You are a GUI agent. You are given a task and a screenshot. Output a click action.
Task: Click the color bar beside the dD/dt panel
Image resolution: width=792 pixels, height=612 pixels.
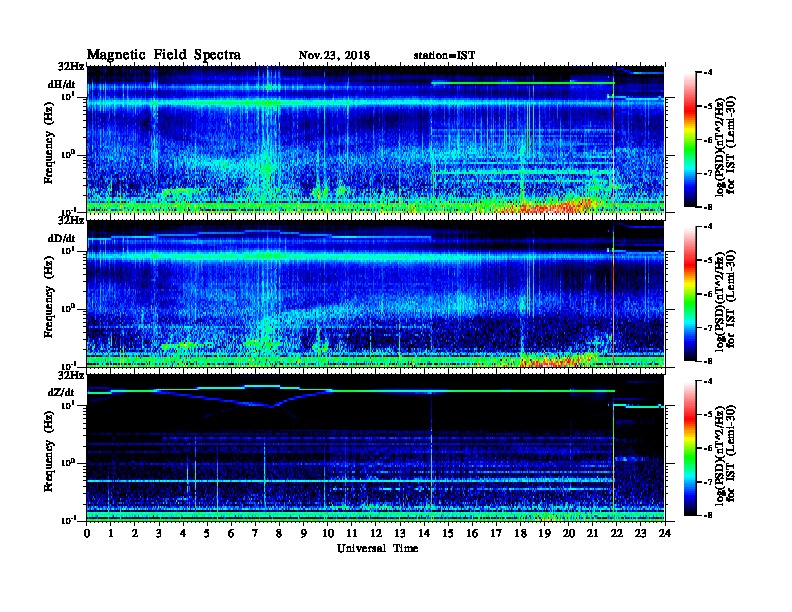click(690, 294)
